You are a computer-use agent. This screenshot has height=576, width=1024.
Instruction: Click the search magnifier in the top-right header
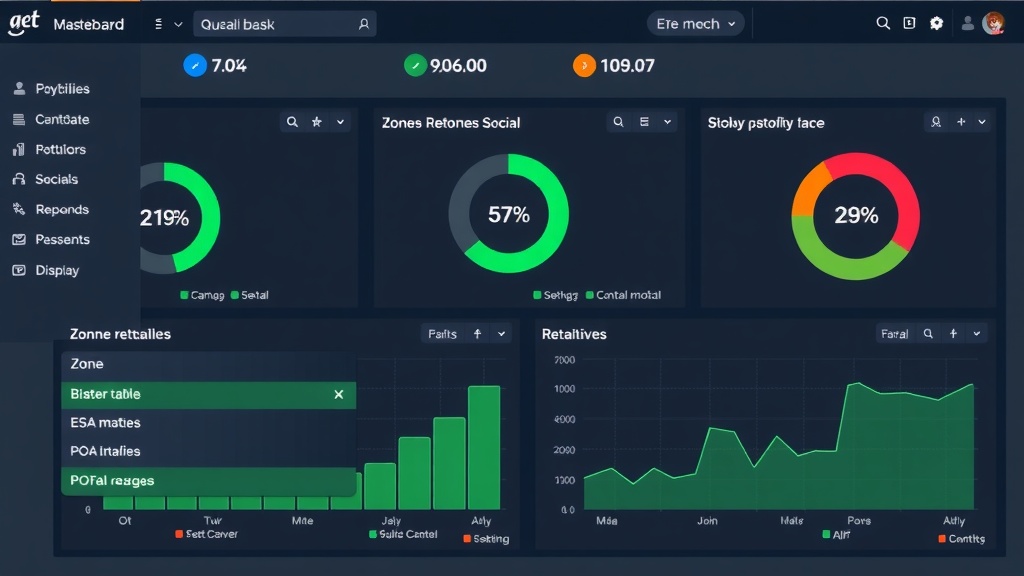[883, 23]
